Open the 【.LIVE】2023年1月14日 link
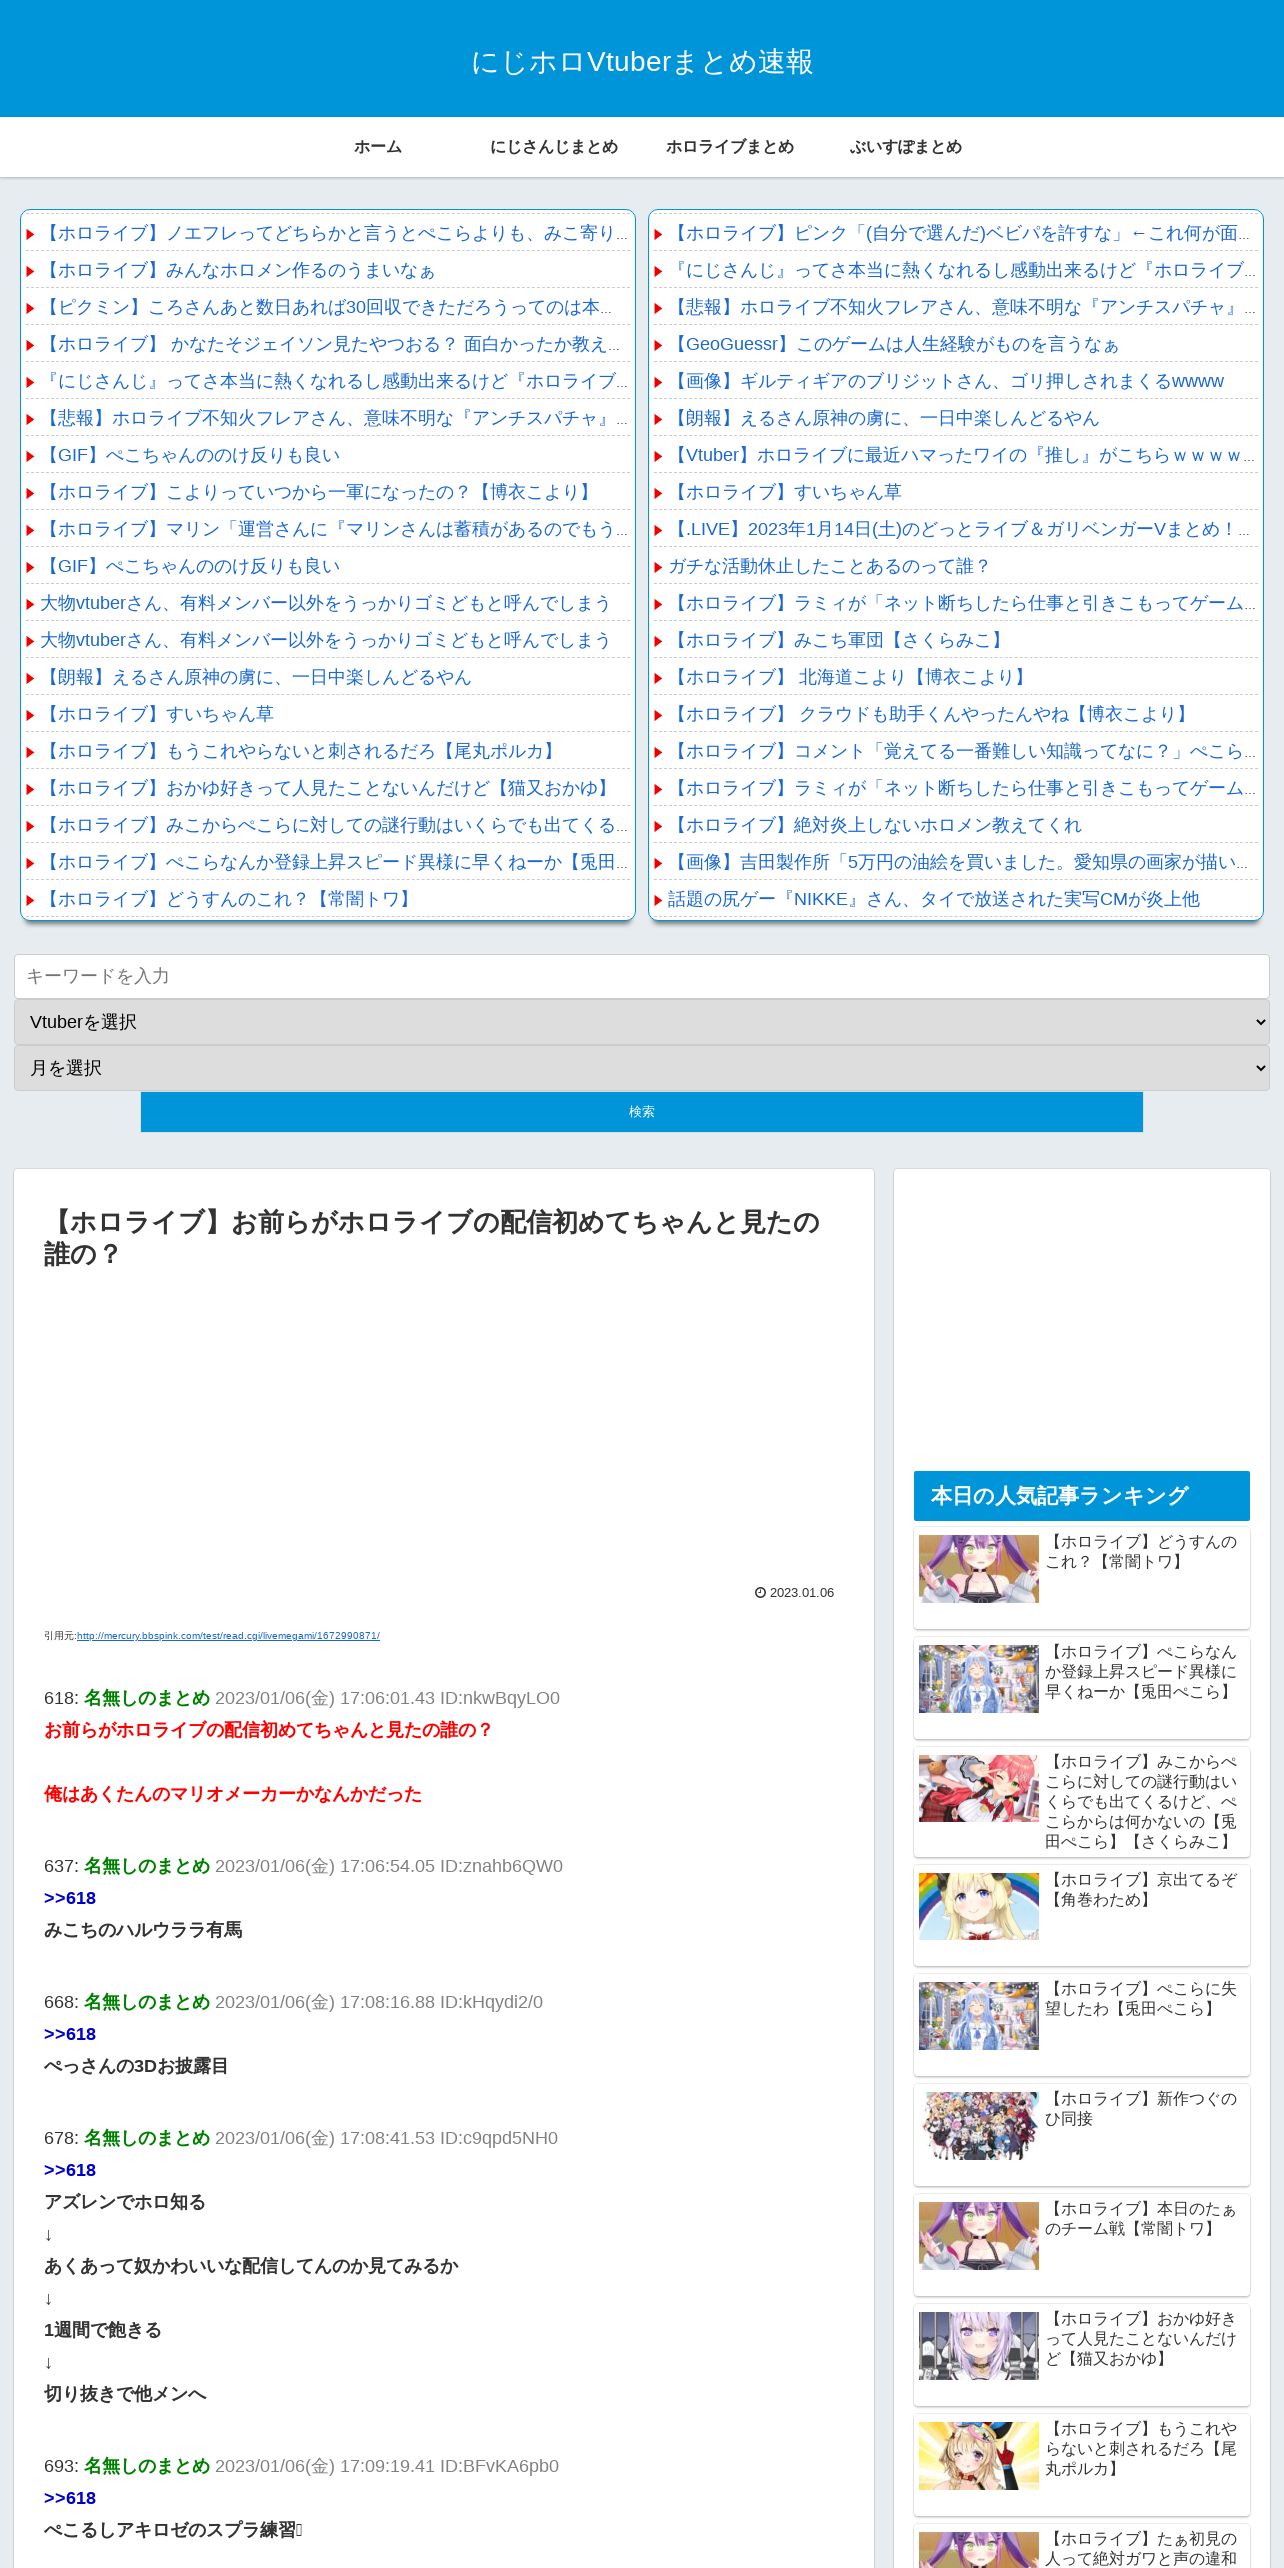 tap(959, 529)
